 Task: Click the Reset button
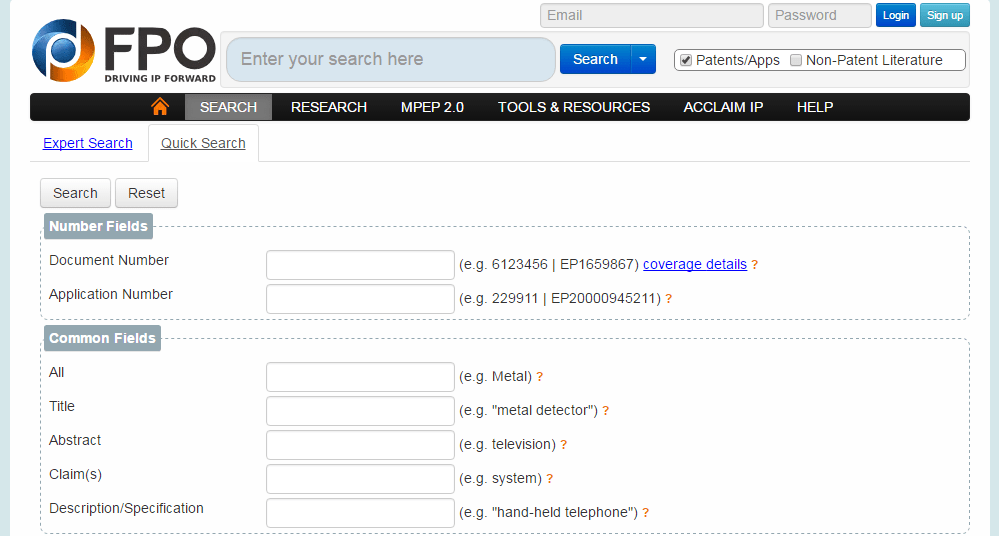pyautogui.click(x=147, y=193)
